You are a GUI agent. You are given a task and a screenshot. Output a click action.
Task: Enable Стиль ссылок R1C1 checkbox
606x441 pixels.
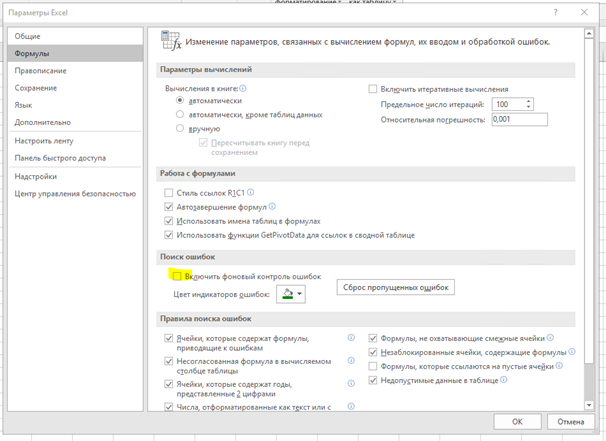click(x=169, y=192)
